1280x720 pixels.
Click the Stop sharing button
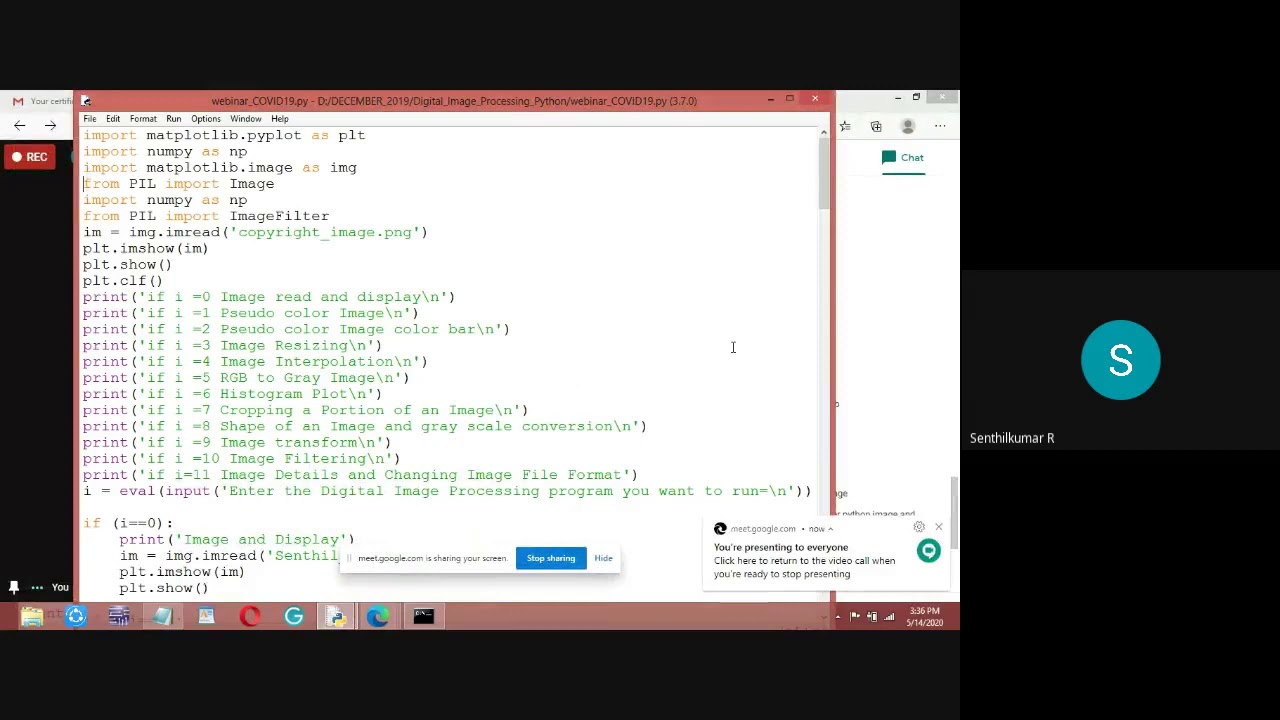551,558
